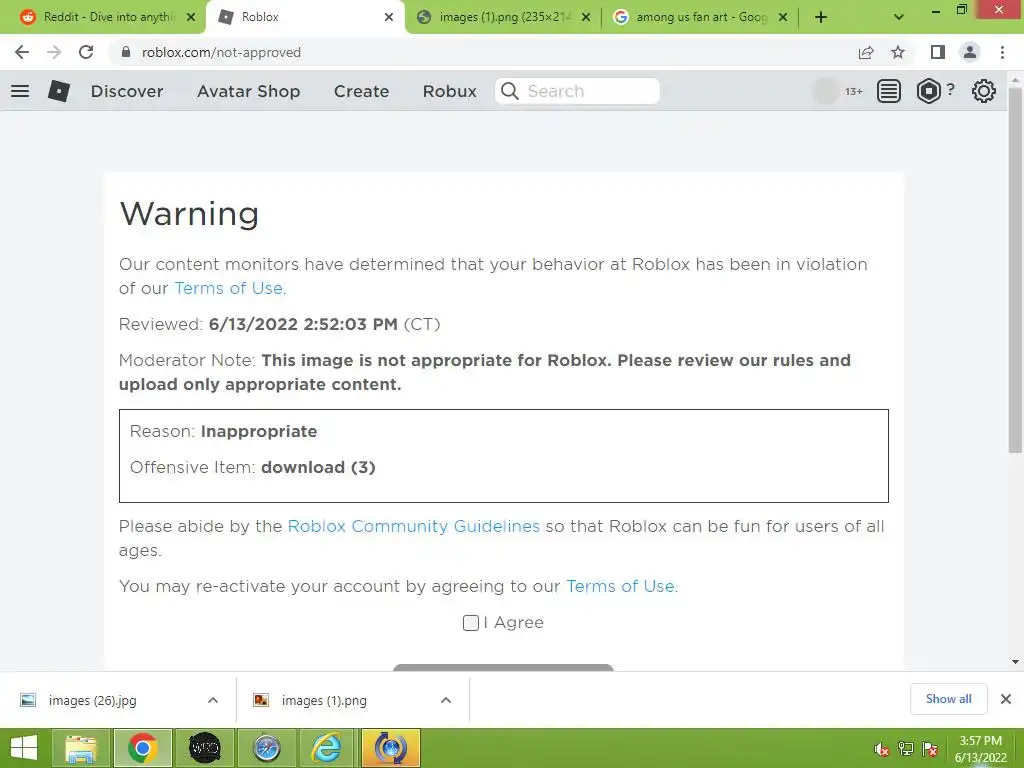Viewport: 1024px width, 768px height.
Task: Open Terms of Use link near re-activate
Action: (621, 586)
